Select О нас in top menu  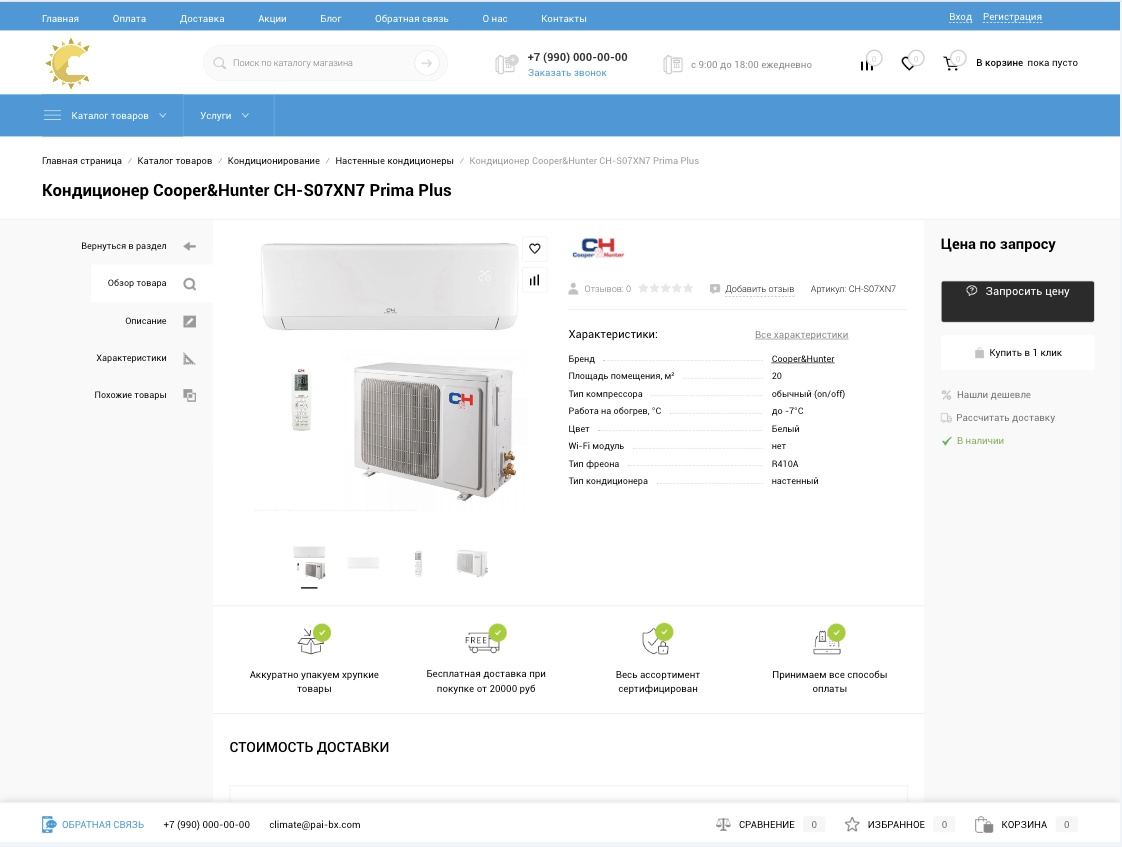(494, 19)
